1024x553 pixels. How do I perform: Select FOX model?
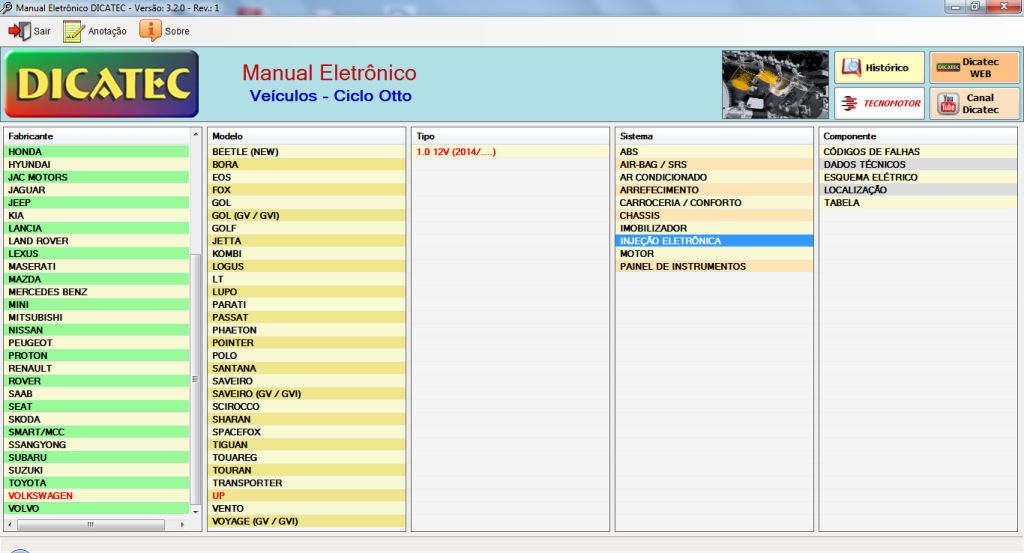[x=306, y=190]
